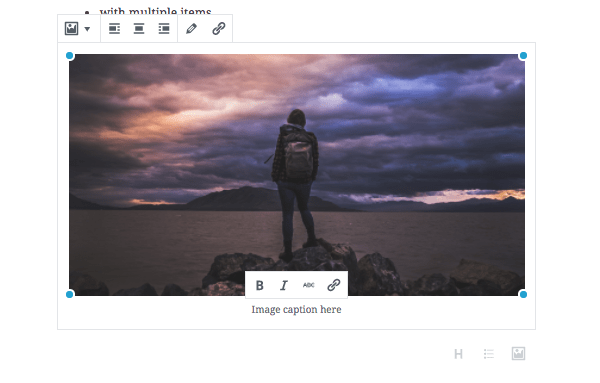Italicize the caption text
The width and height of the screenshot is (600, 383).
click(284, 285)
